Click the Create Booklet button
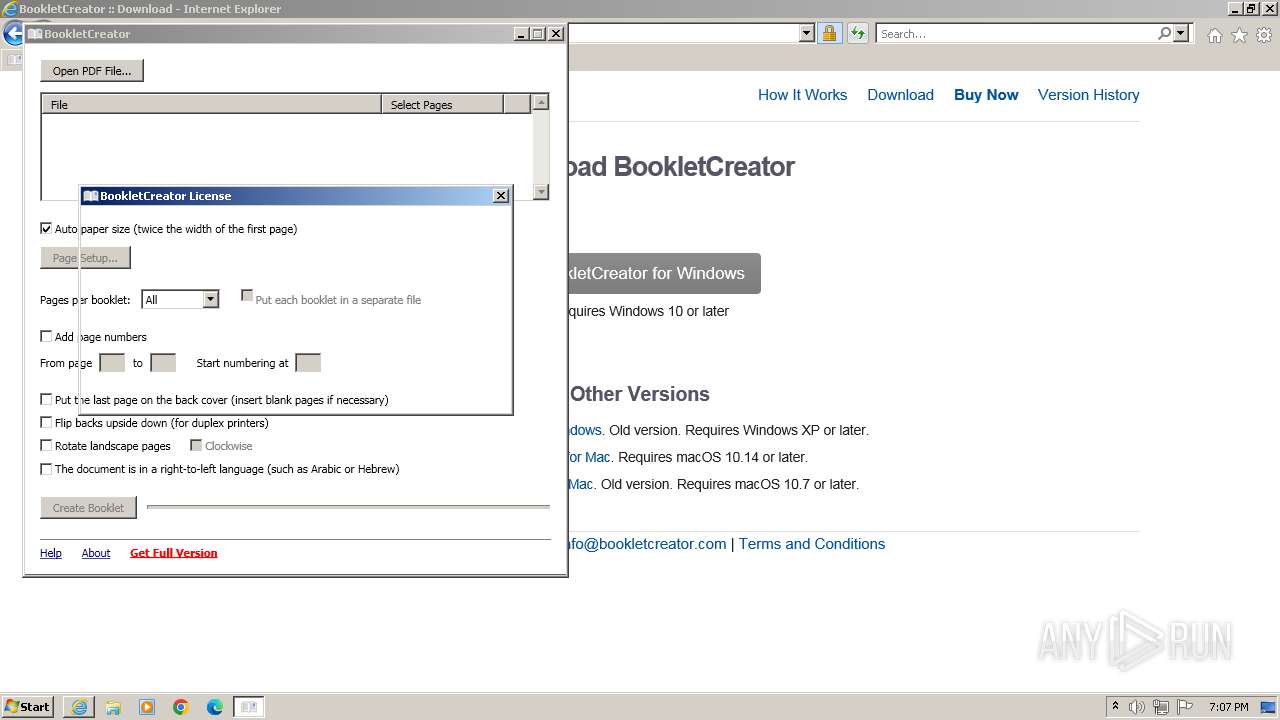Image resolution: width=1280 pixels, height=720 pixels. pyautogui.click(x=88, y=508)
